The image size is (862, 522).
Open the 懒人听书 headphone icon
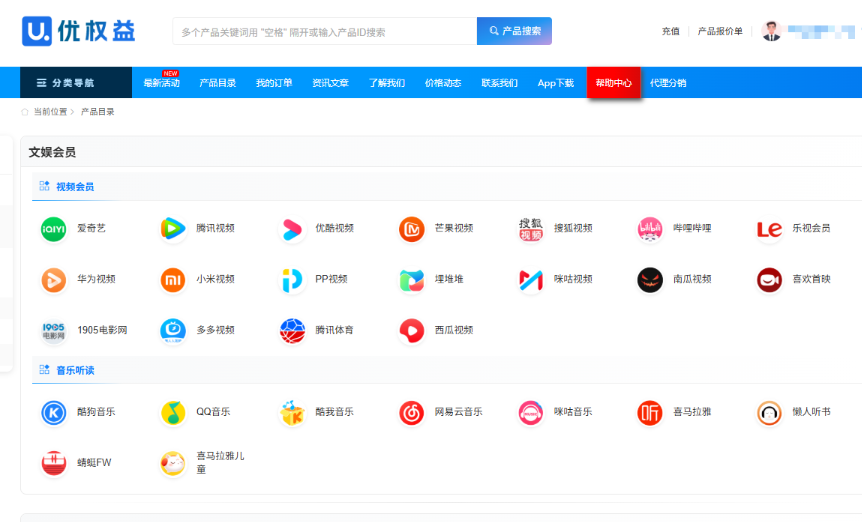point(769,413)
